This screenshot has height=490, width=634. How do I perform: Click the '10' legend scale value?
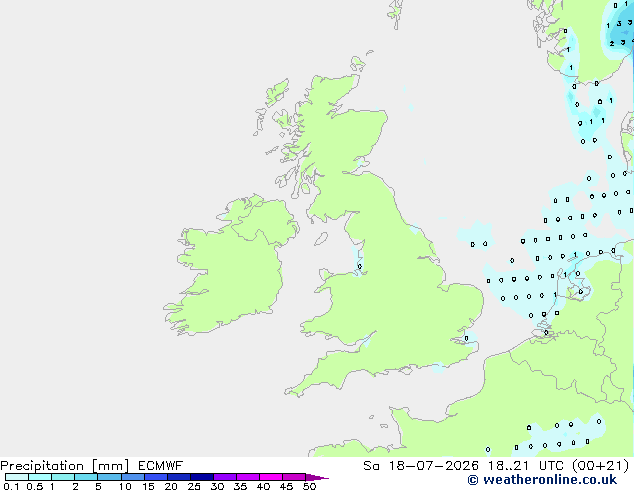point(125,486)
